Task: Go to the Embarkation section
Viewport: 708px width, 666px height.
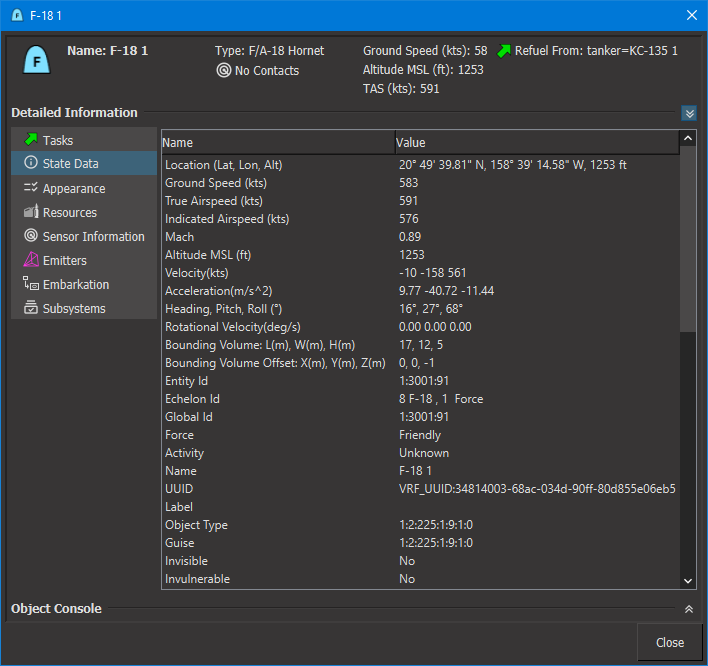Action: 84,284
